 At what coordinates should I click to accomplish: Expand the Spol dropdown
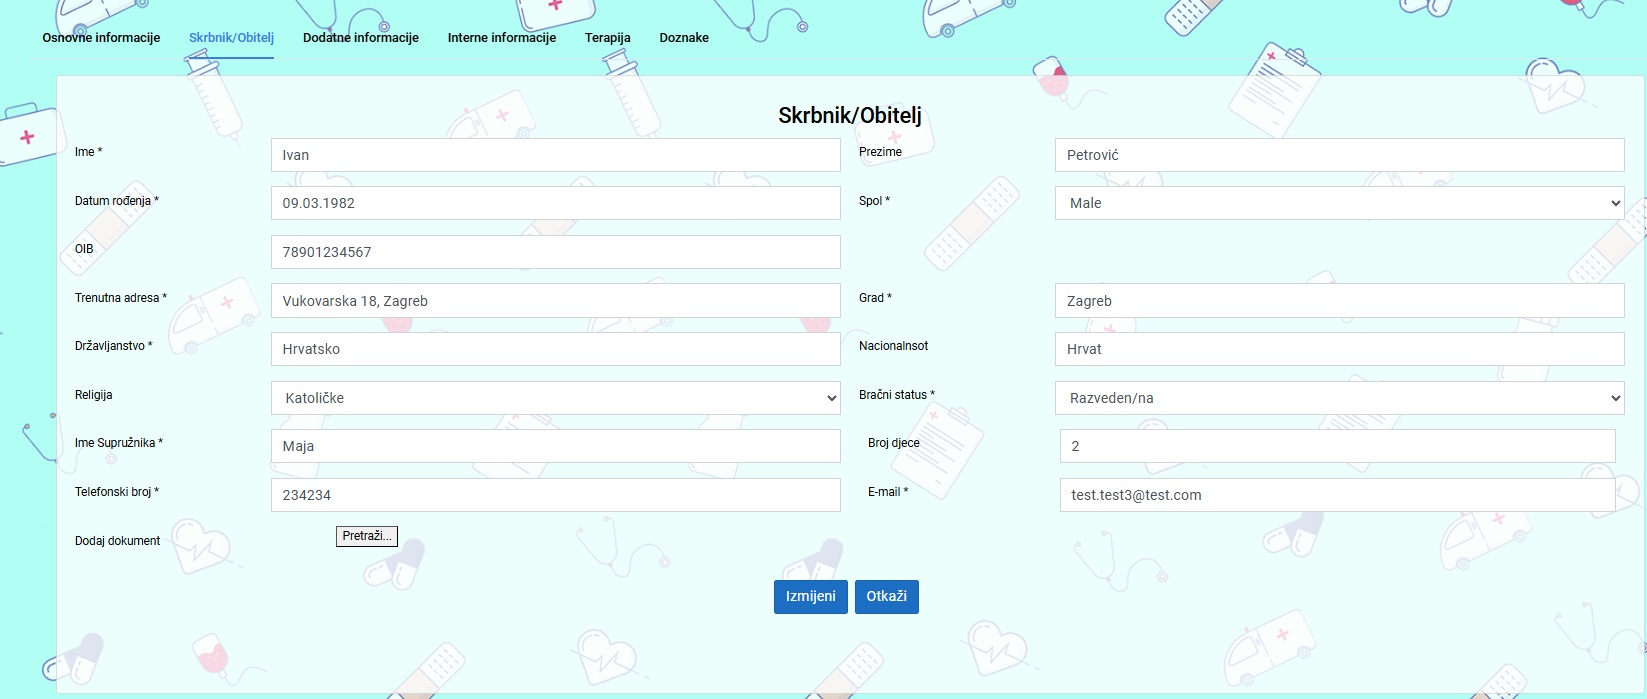point(1339,203)
